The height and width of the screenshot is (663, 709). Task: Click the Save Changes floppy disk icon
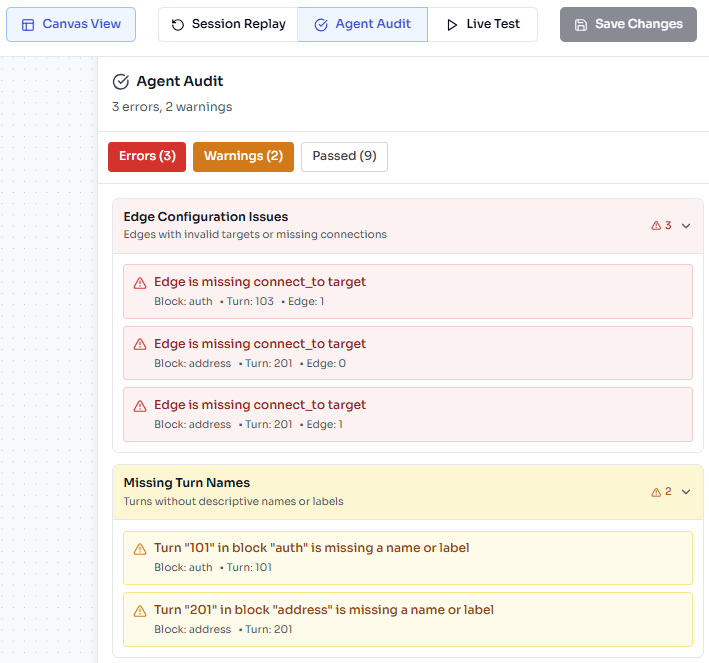[x=581, y=24]
